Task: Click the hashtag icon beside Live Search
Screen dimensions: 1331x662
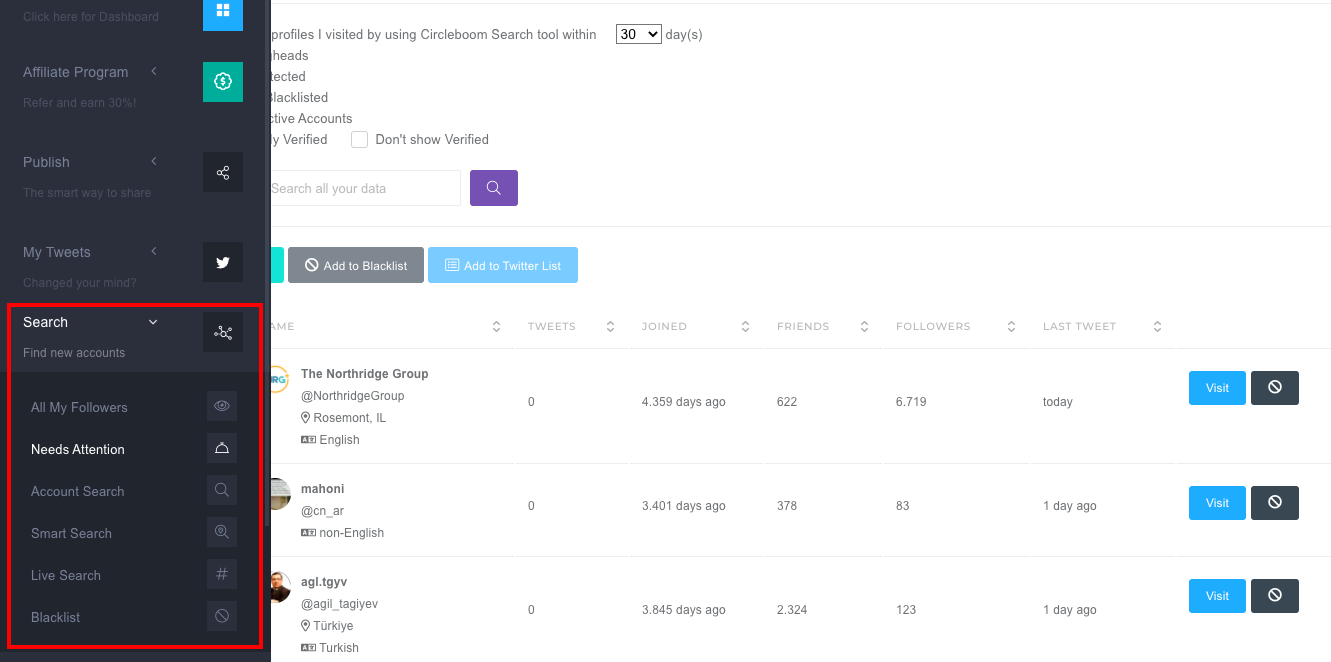Action: coord(222,574)
